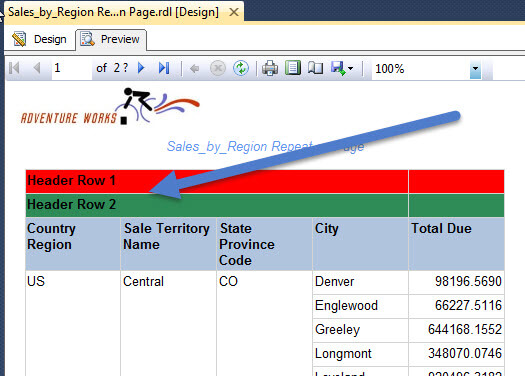
Task: Click the Denver city cell
Action: 361,282
